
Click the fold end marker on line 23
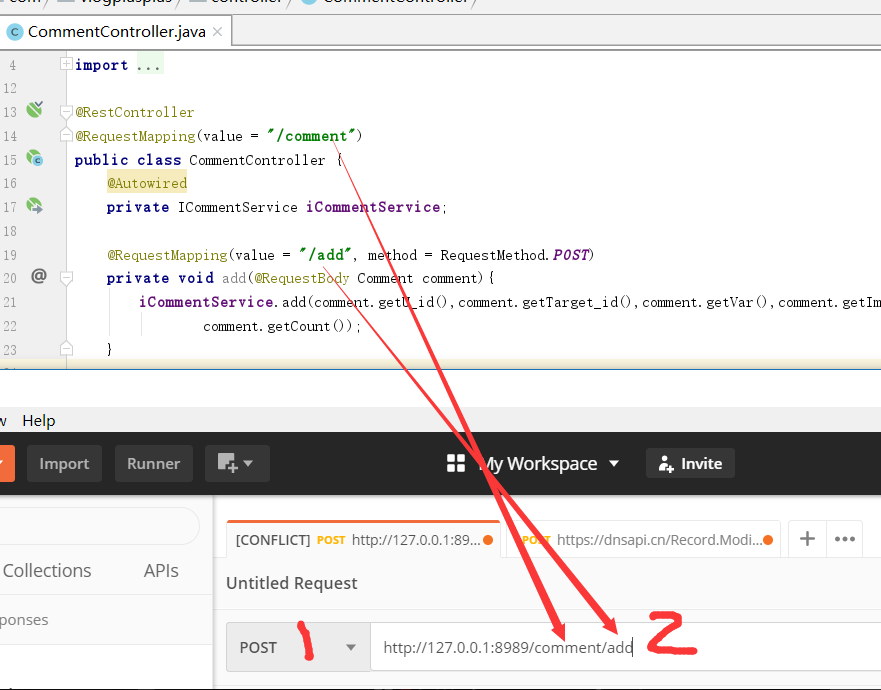(x=66, y=348)
